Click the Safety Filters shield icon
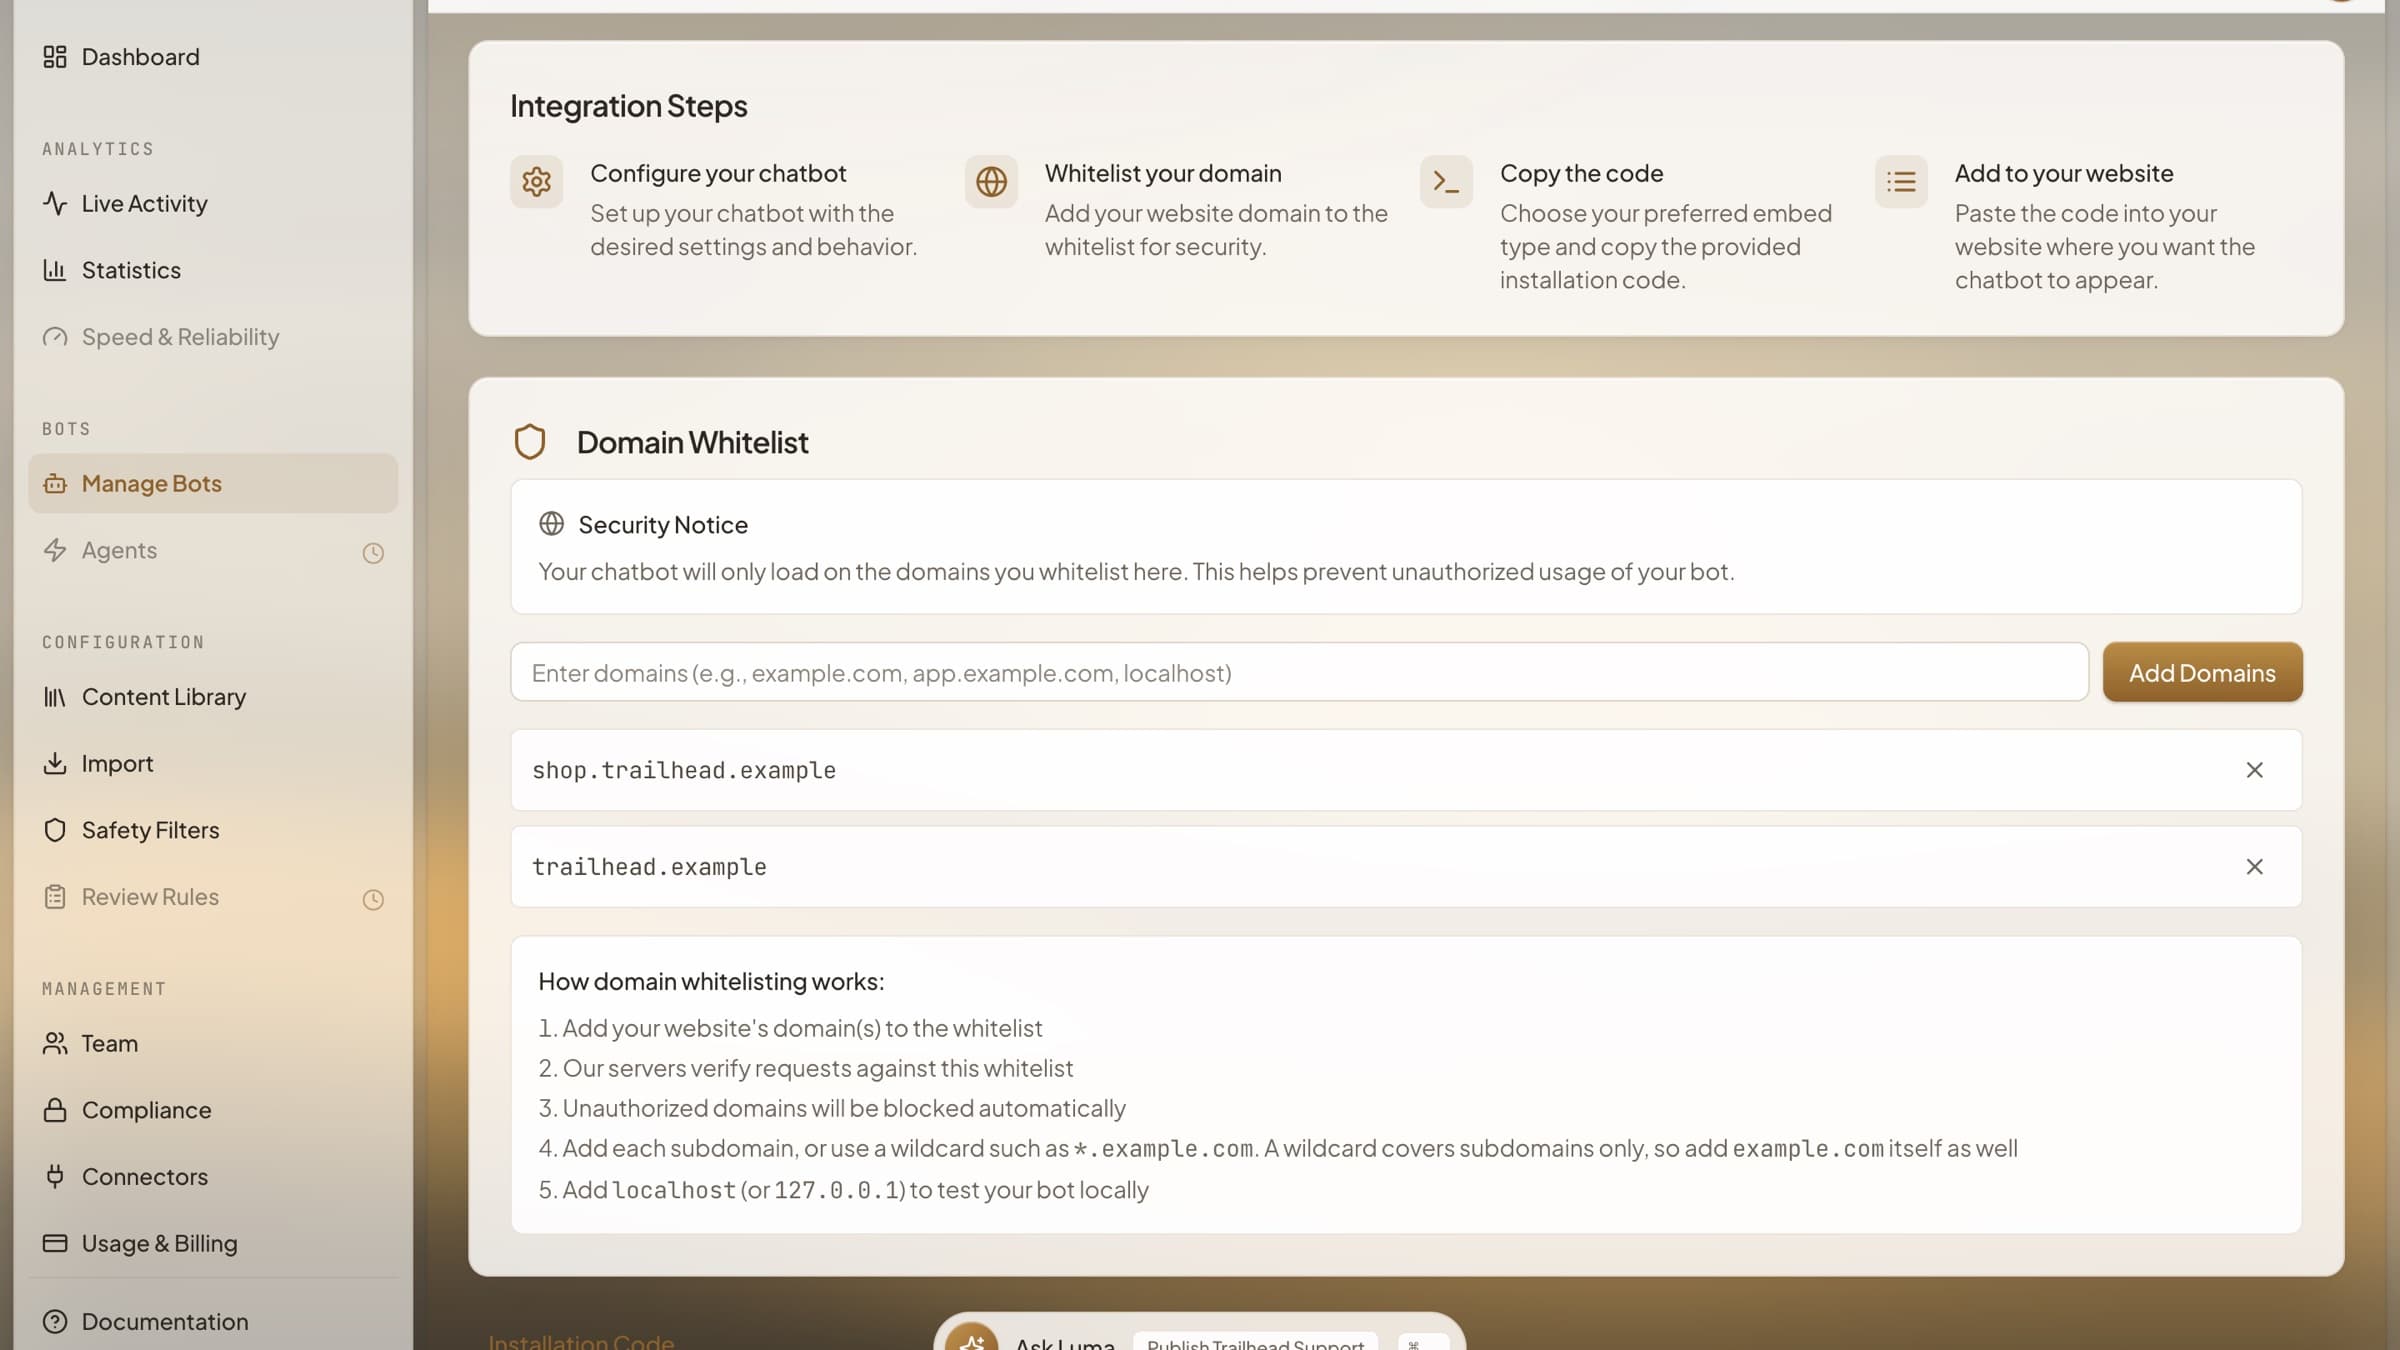 pos(55,831)
